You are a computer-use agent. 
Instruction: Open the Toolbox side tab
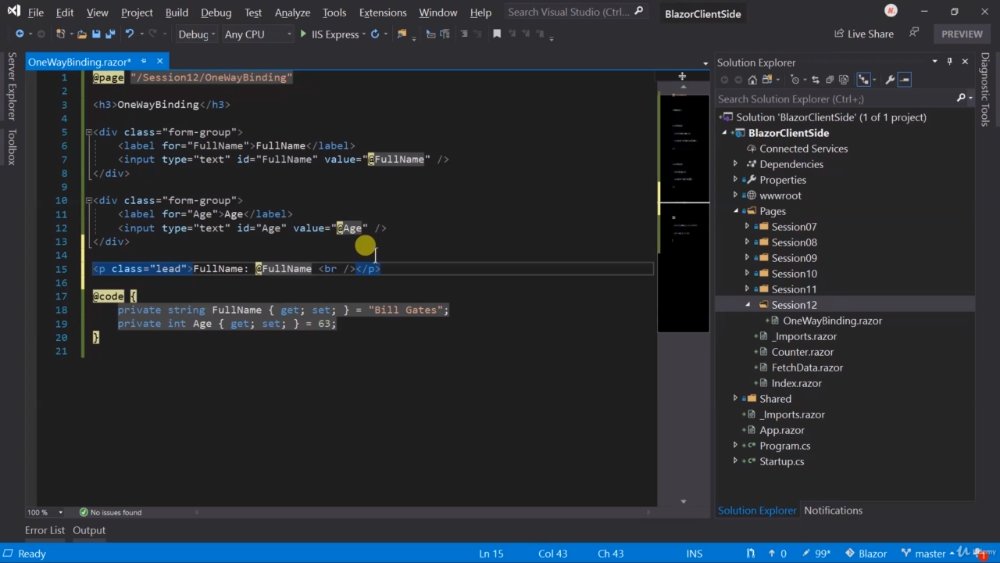coord(11,147)
